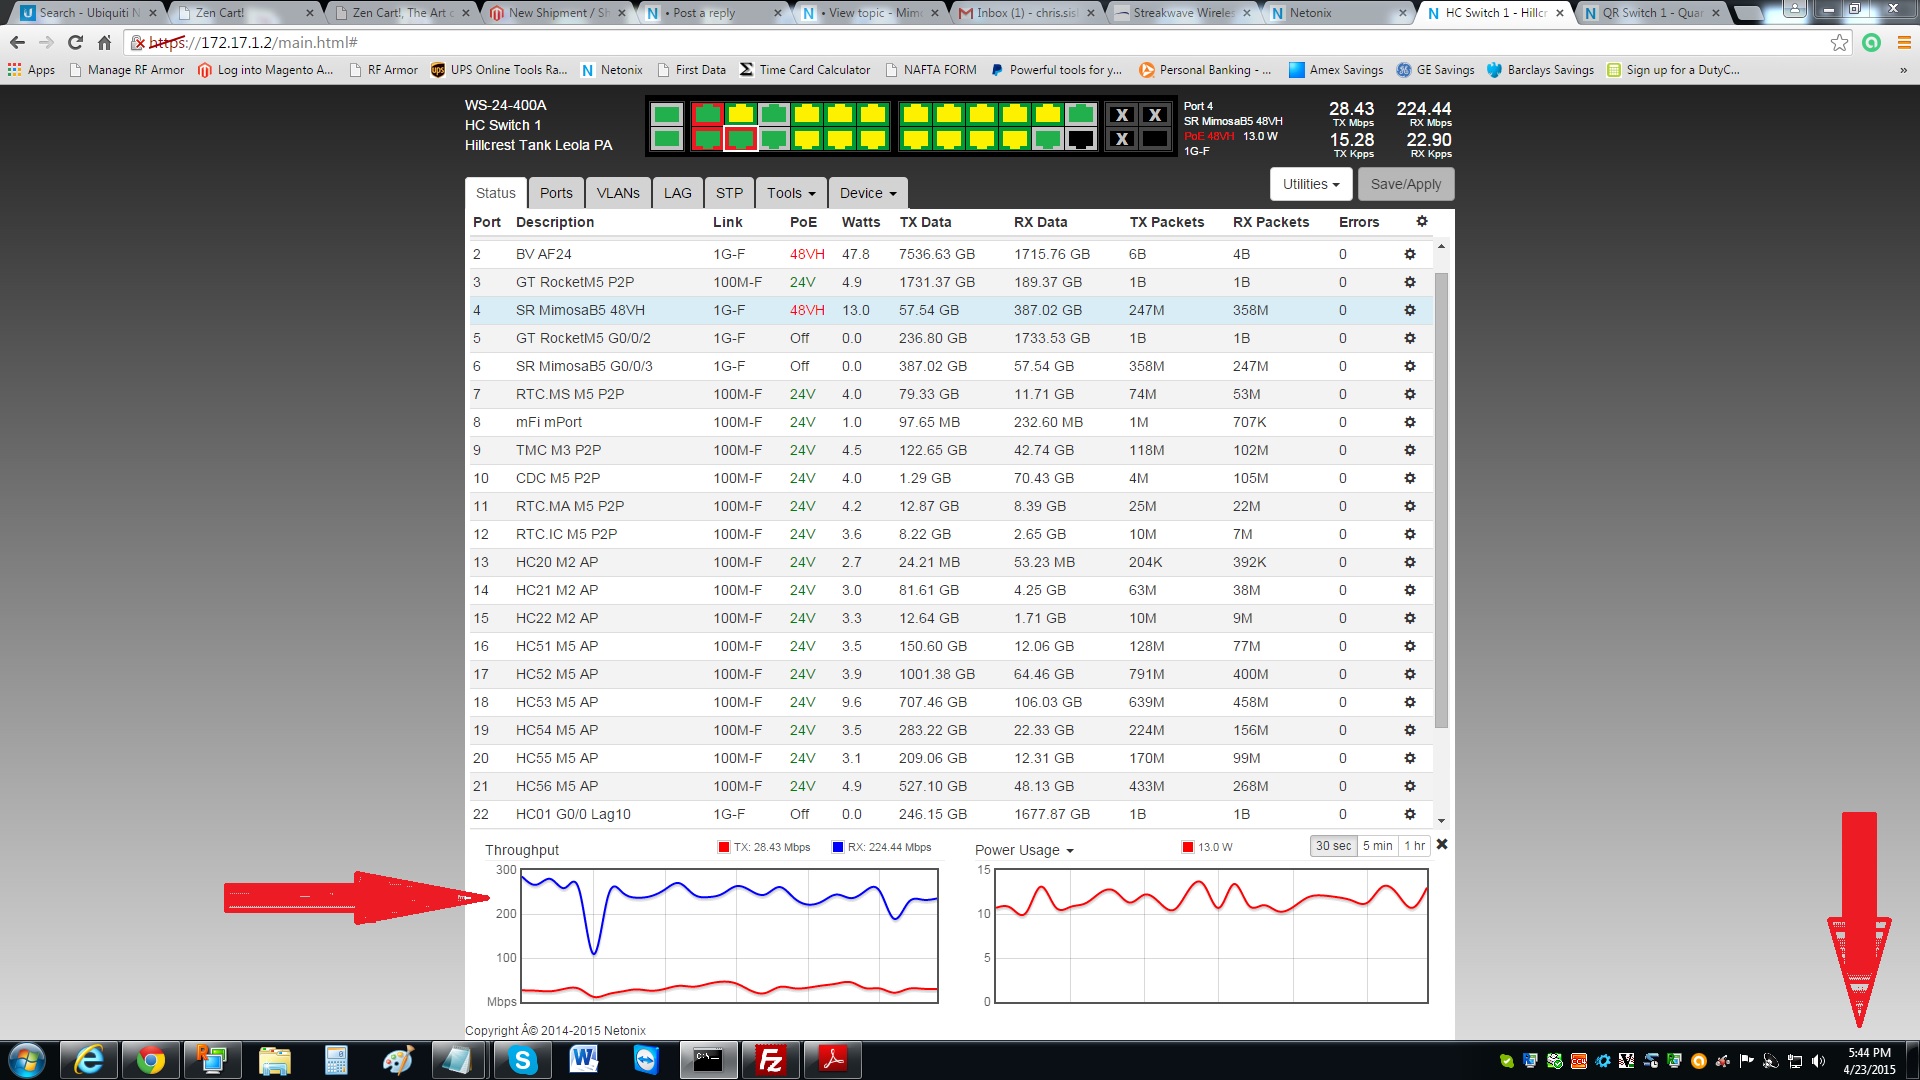
Task: Expand the Device dropdown menu
Action: (x=868, y=193)
